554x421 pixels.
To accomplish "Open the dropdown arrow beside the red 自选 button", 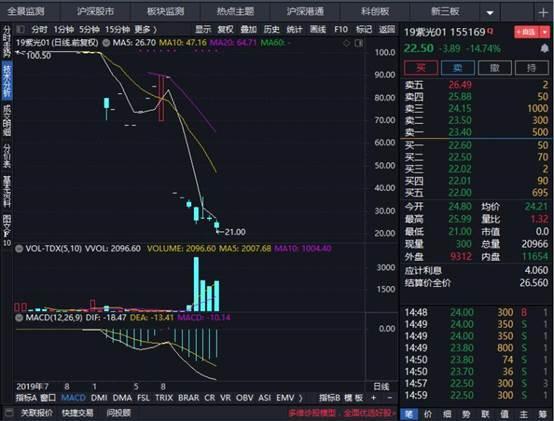I will point(545,32).
